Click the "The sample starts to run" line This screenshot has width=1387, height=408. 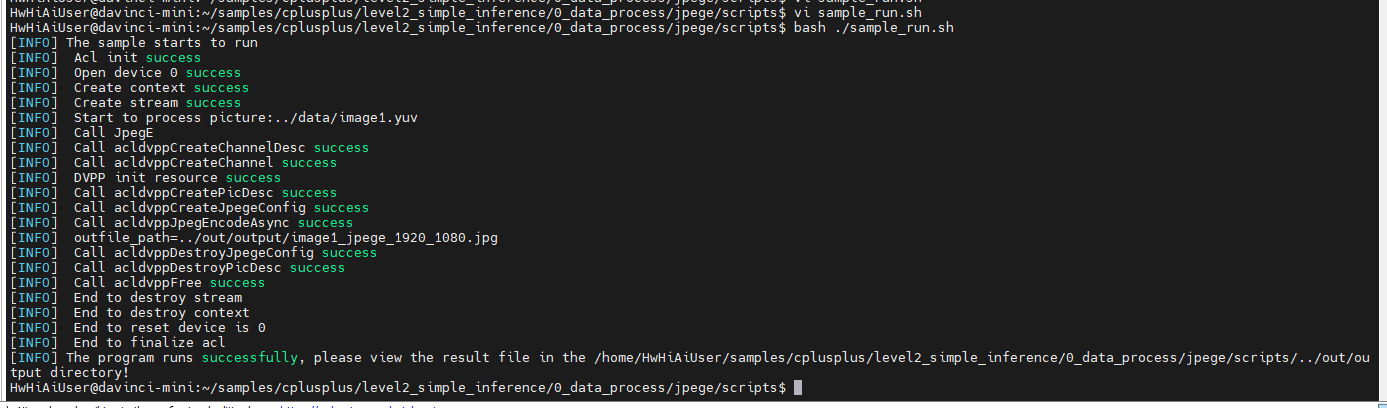pos(161,43)
